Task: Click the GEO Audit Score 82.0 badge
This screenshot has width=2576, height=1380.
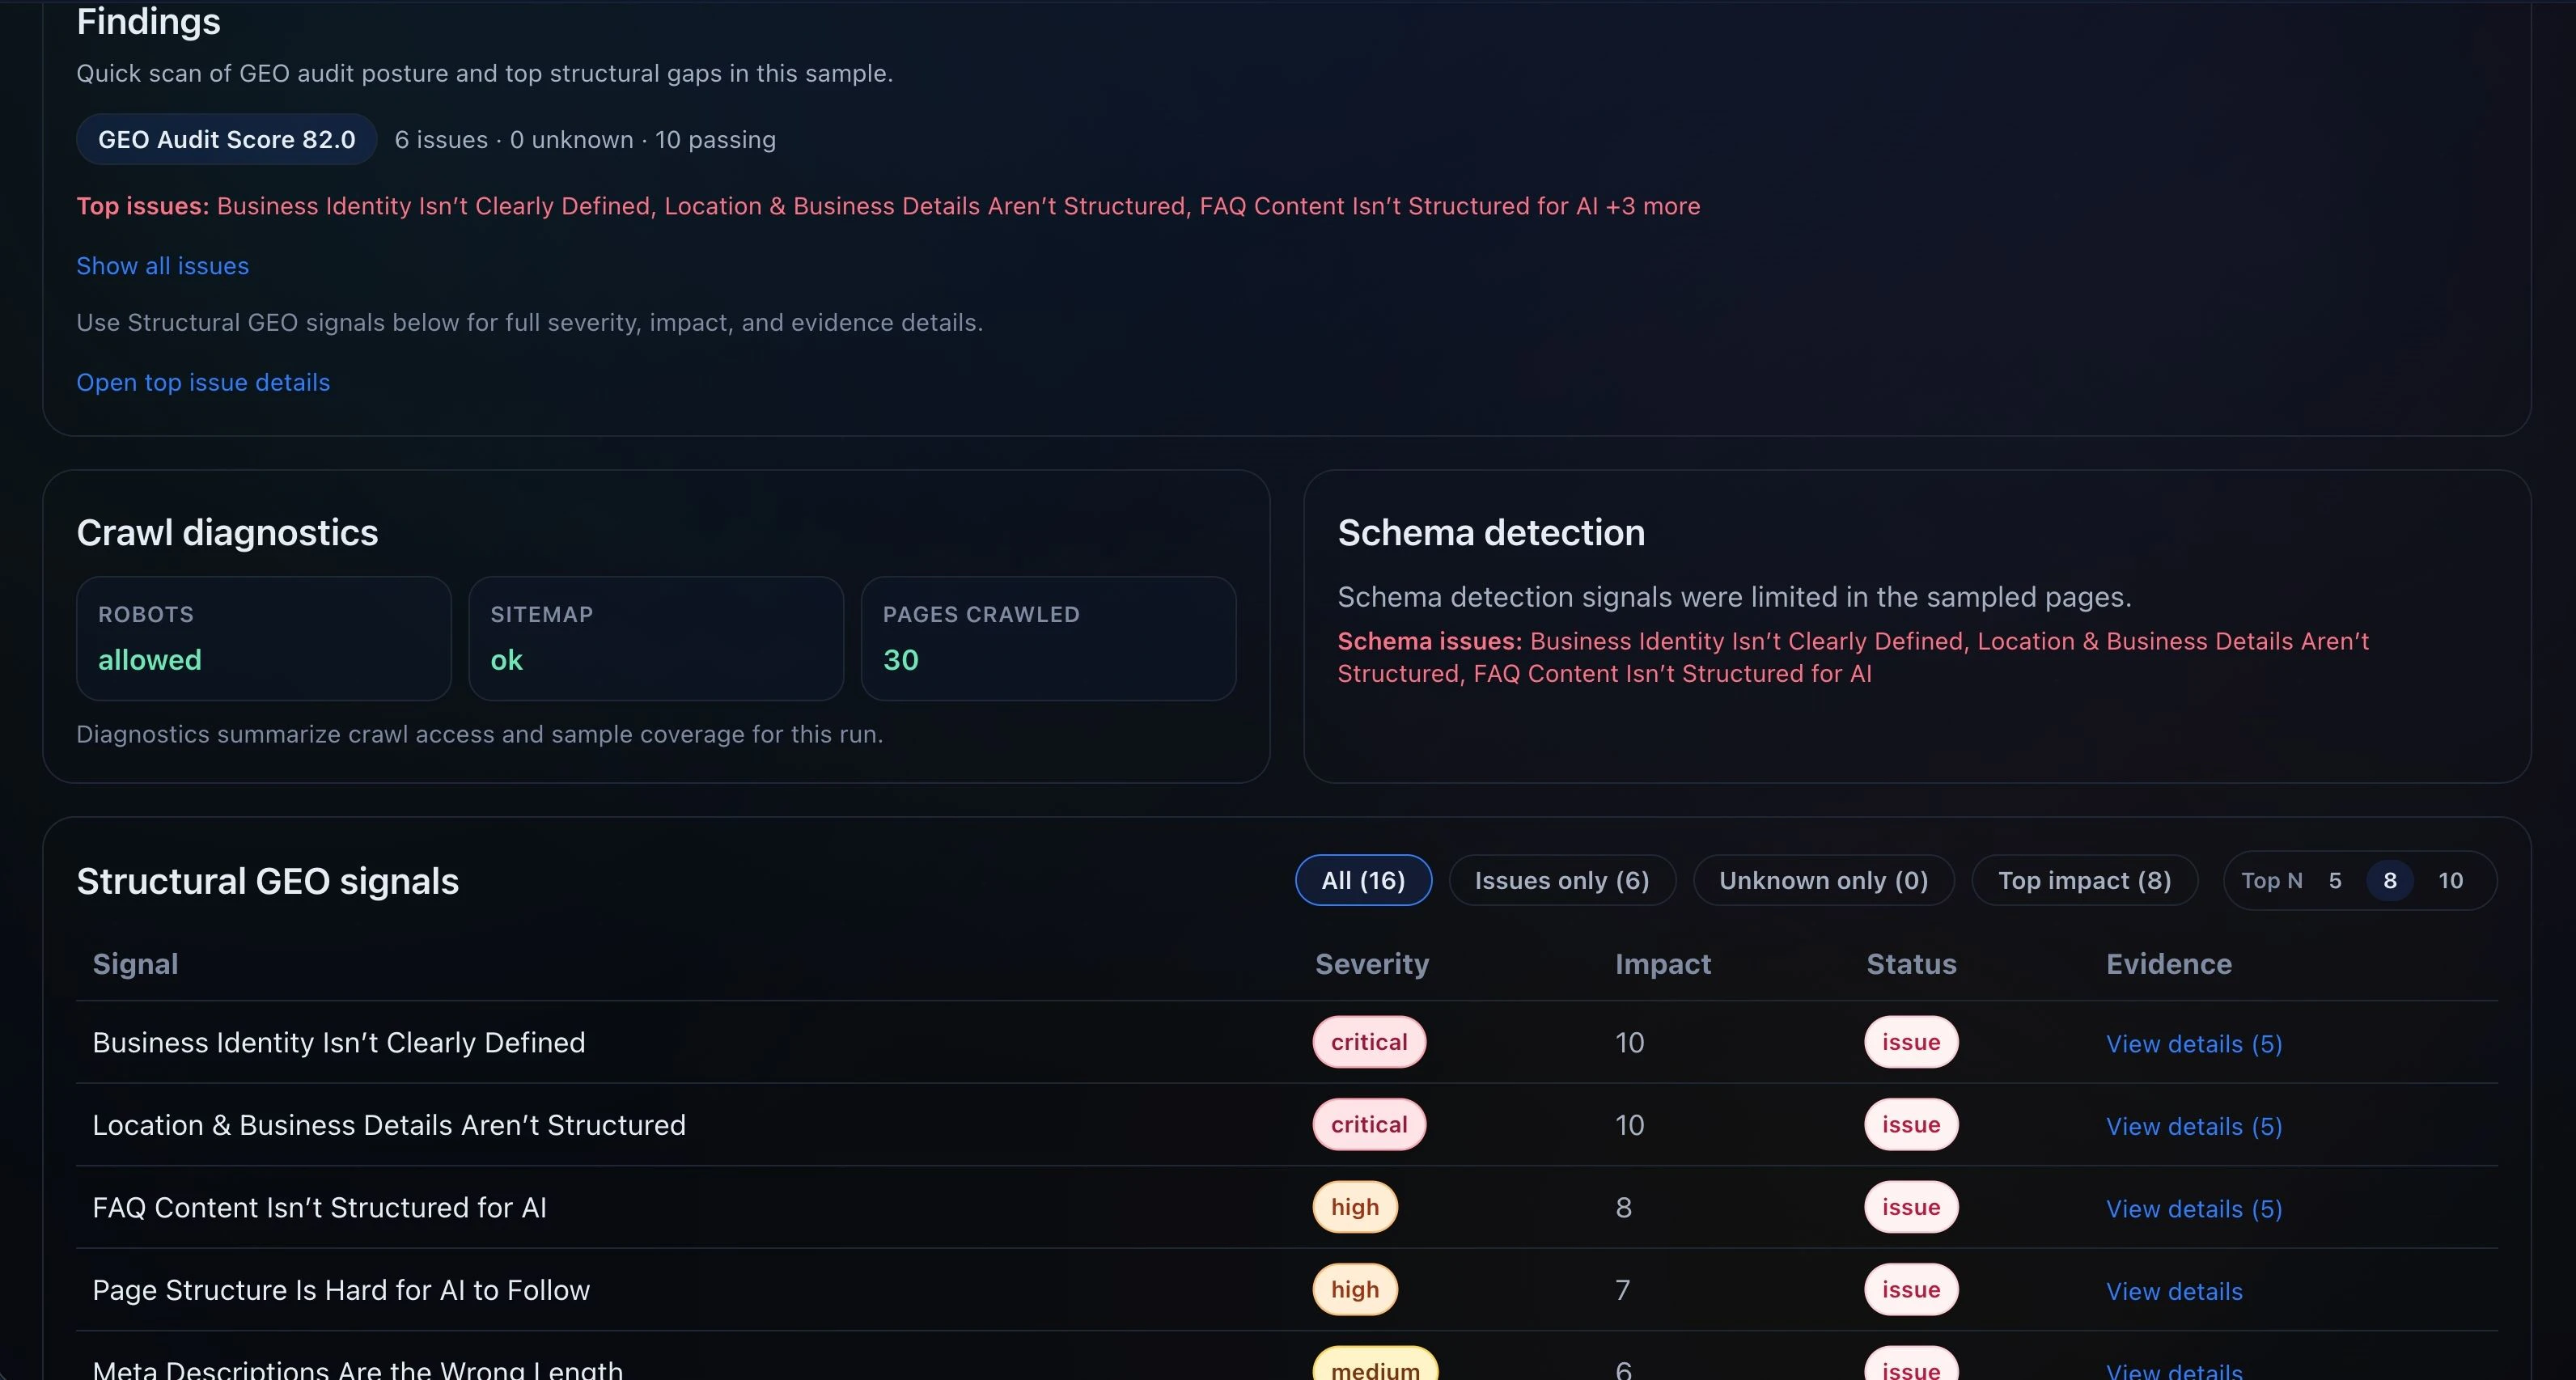Action: coord(225,139)
